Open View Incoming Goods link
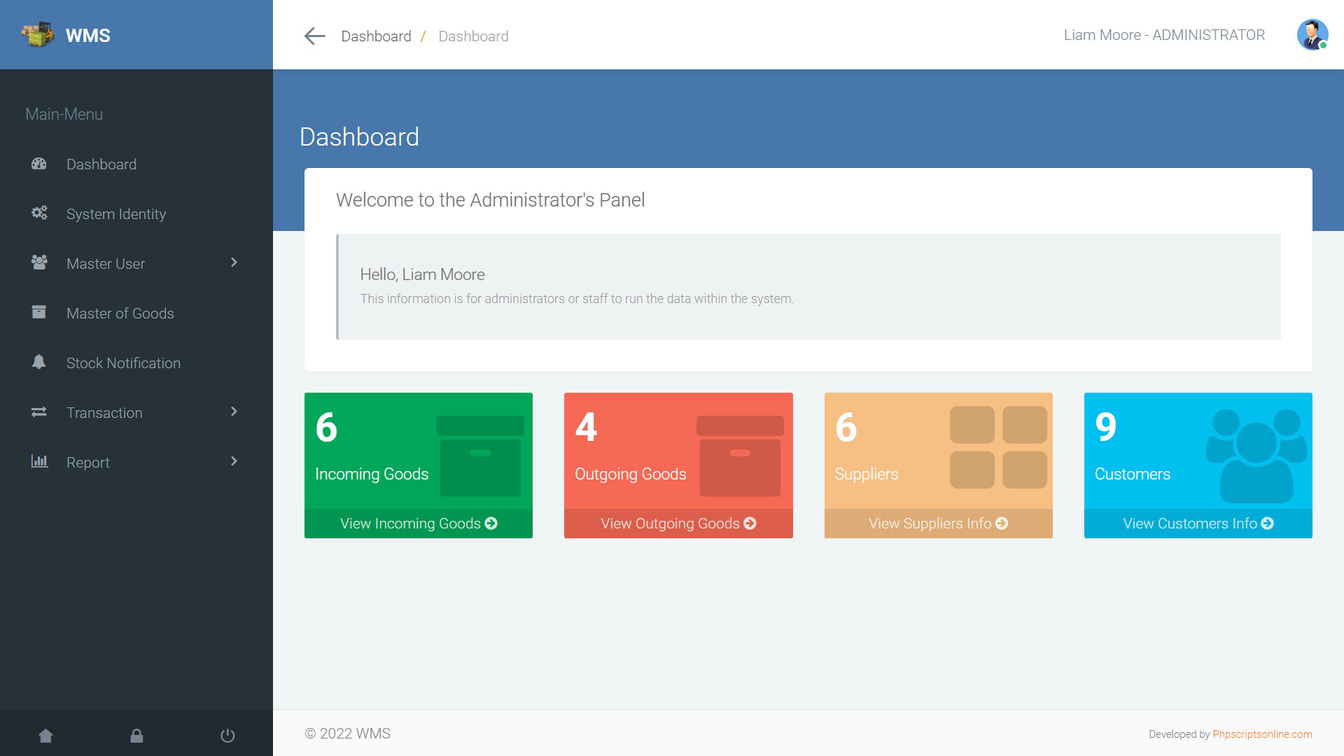The width and height of the screenshot is (1344, 756). 418,523
